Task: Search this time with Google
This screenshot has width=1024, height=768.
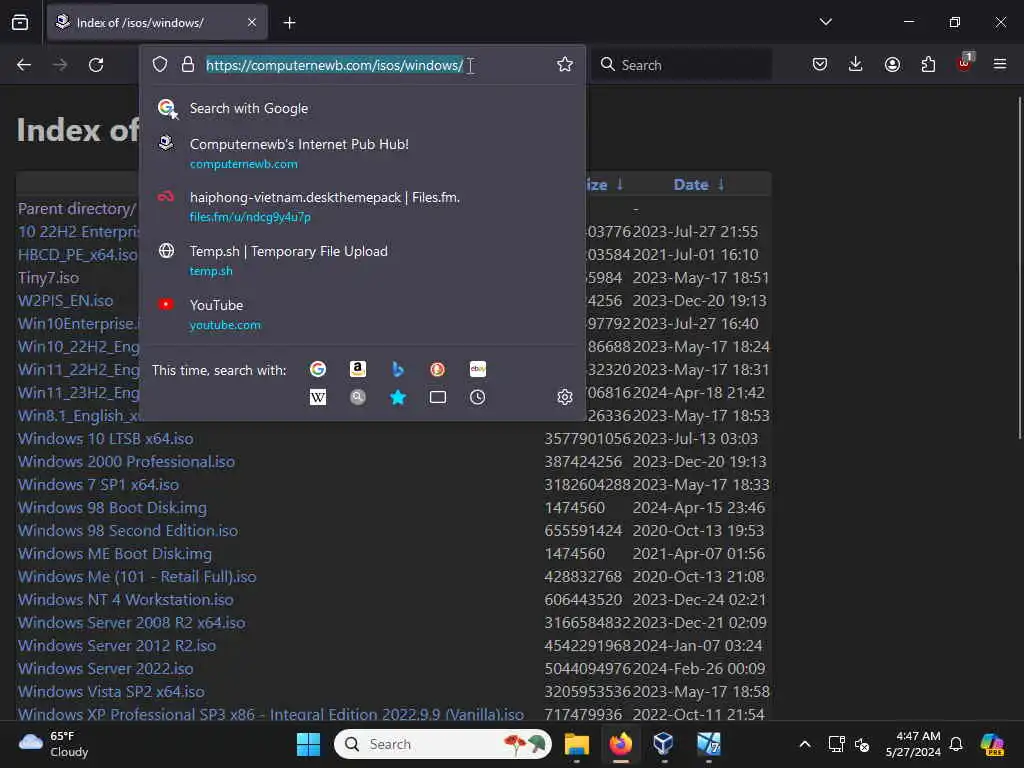Action: coord(318,369)
